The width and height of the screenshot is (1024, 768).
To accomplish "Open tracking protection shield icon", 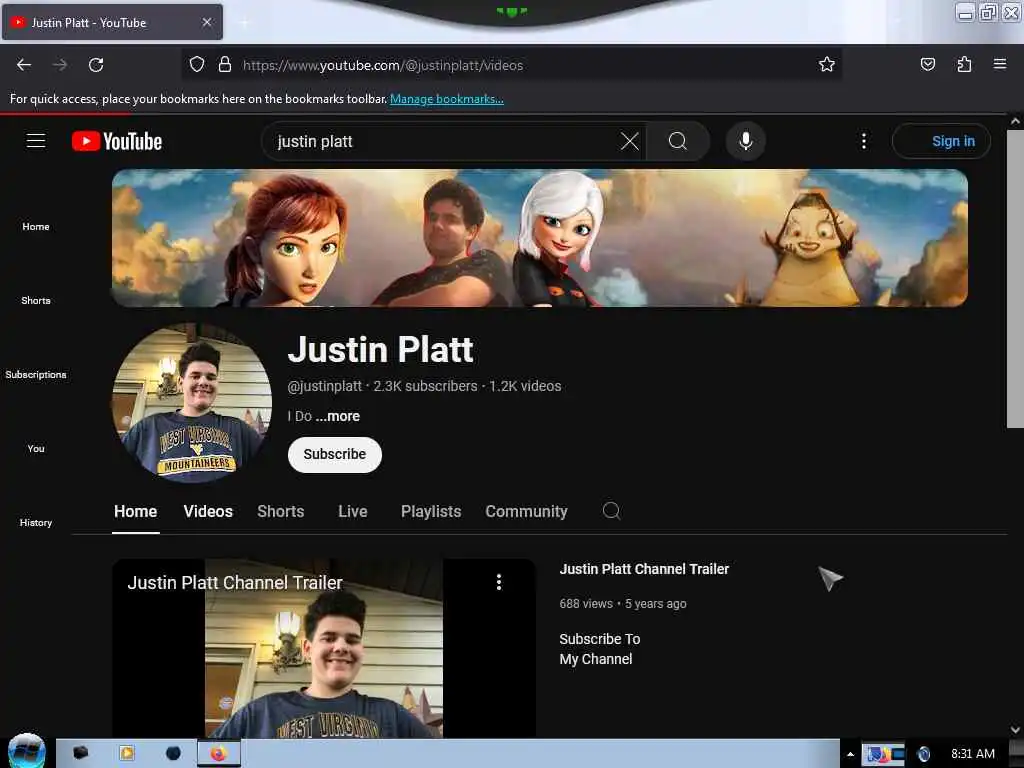I will 197,65.
